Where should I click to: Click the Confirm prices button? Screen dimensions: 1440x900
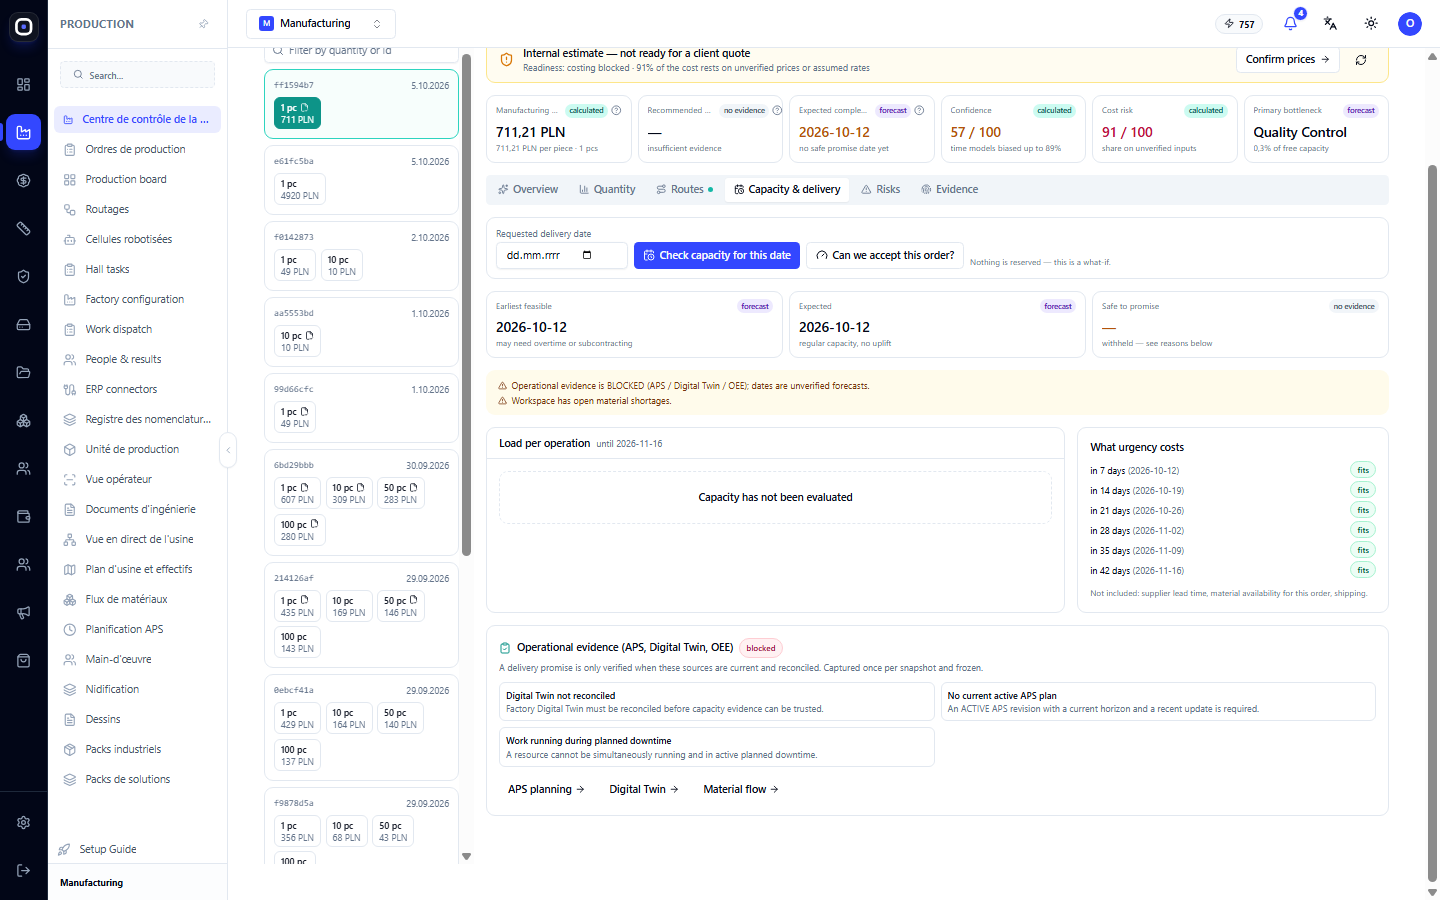(1288, 60)
